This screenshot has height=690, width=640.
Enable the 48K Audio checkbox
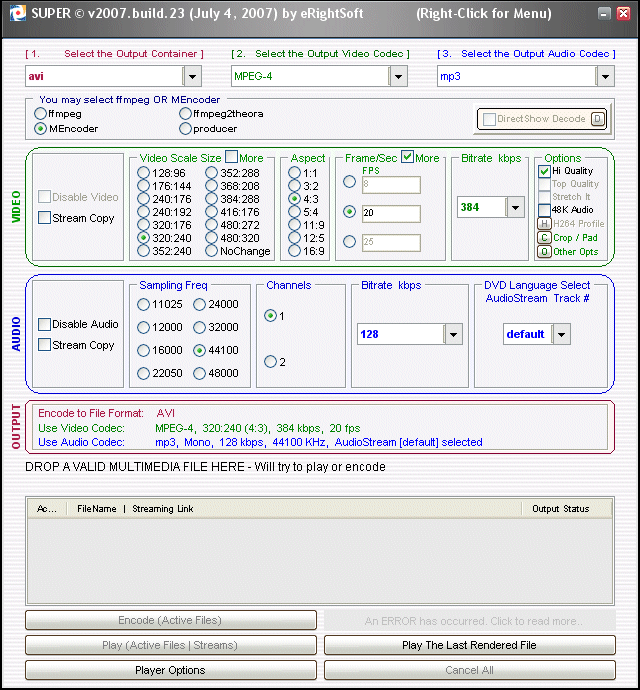click(544, 210)
